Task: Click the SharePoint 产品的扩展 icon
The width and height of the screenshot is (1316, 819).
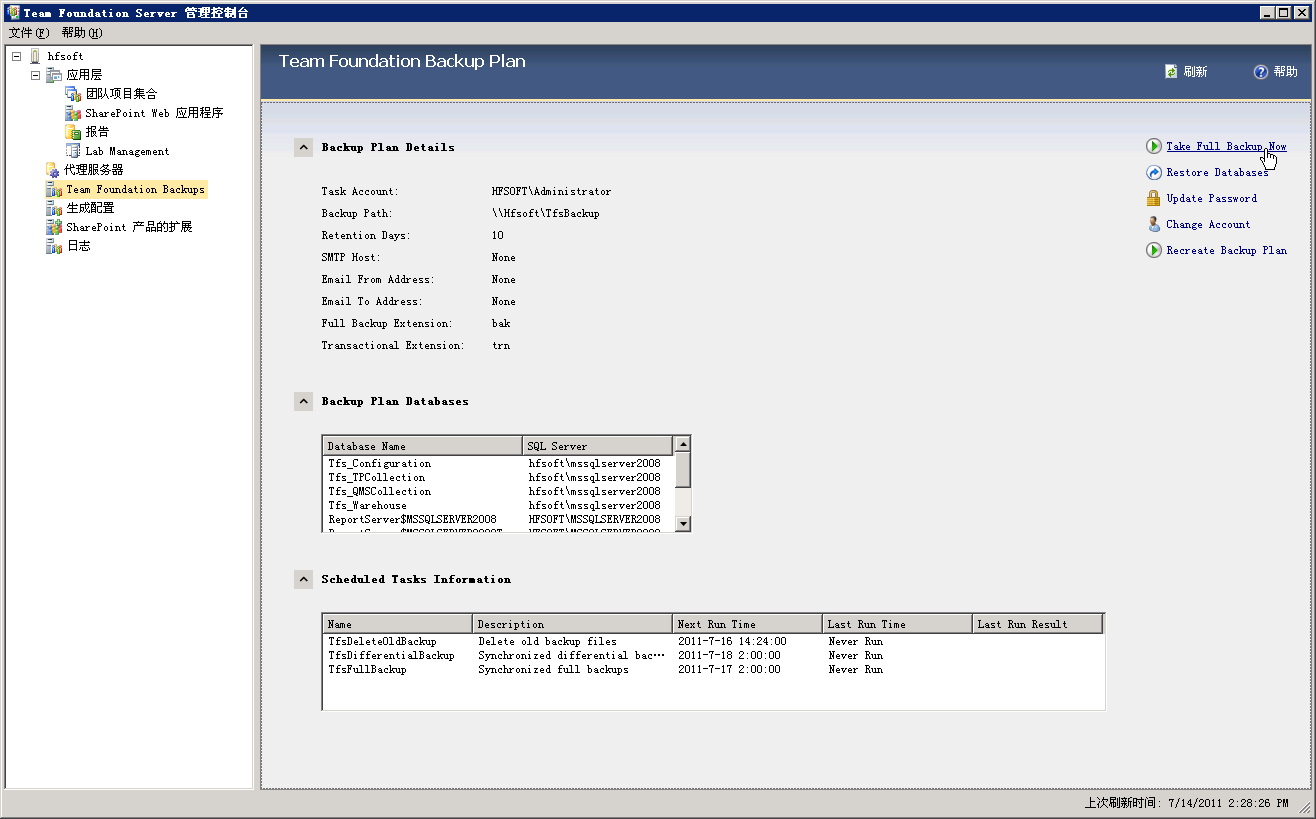Action: (54, 227)
